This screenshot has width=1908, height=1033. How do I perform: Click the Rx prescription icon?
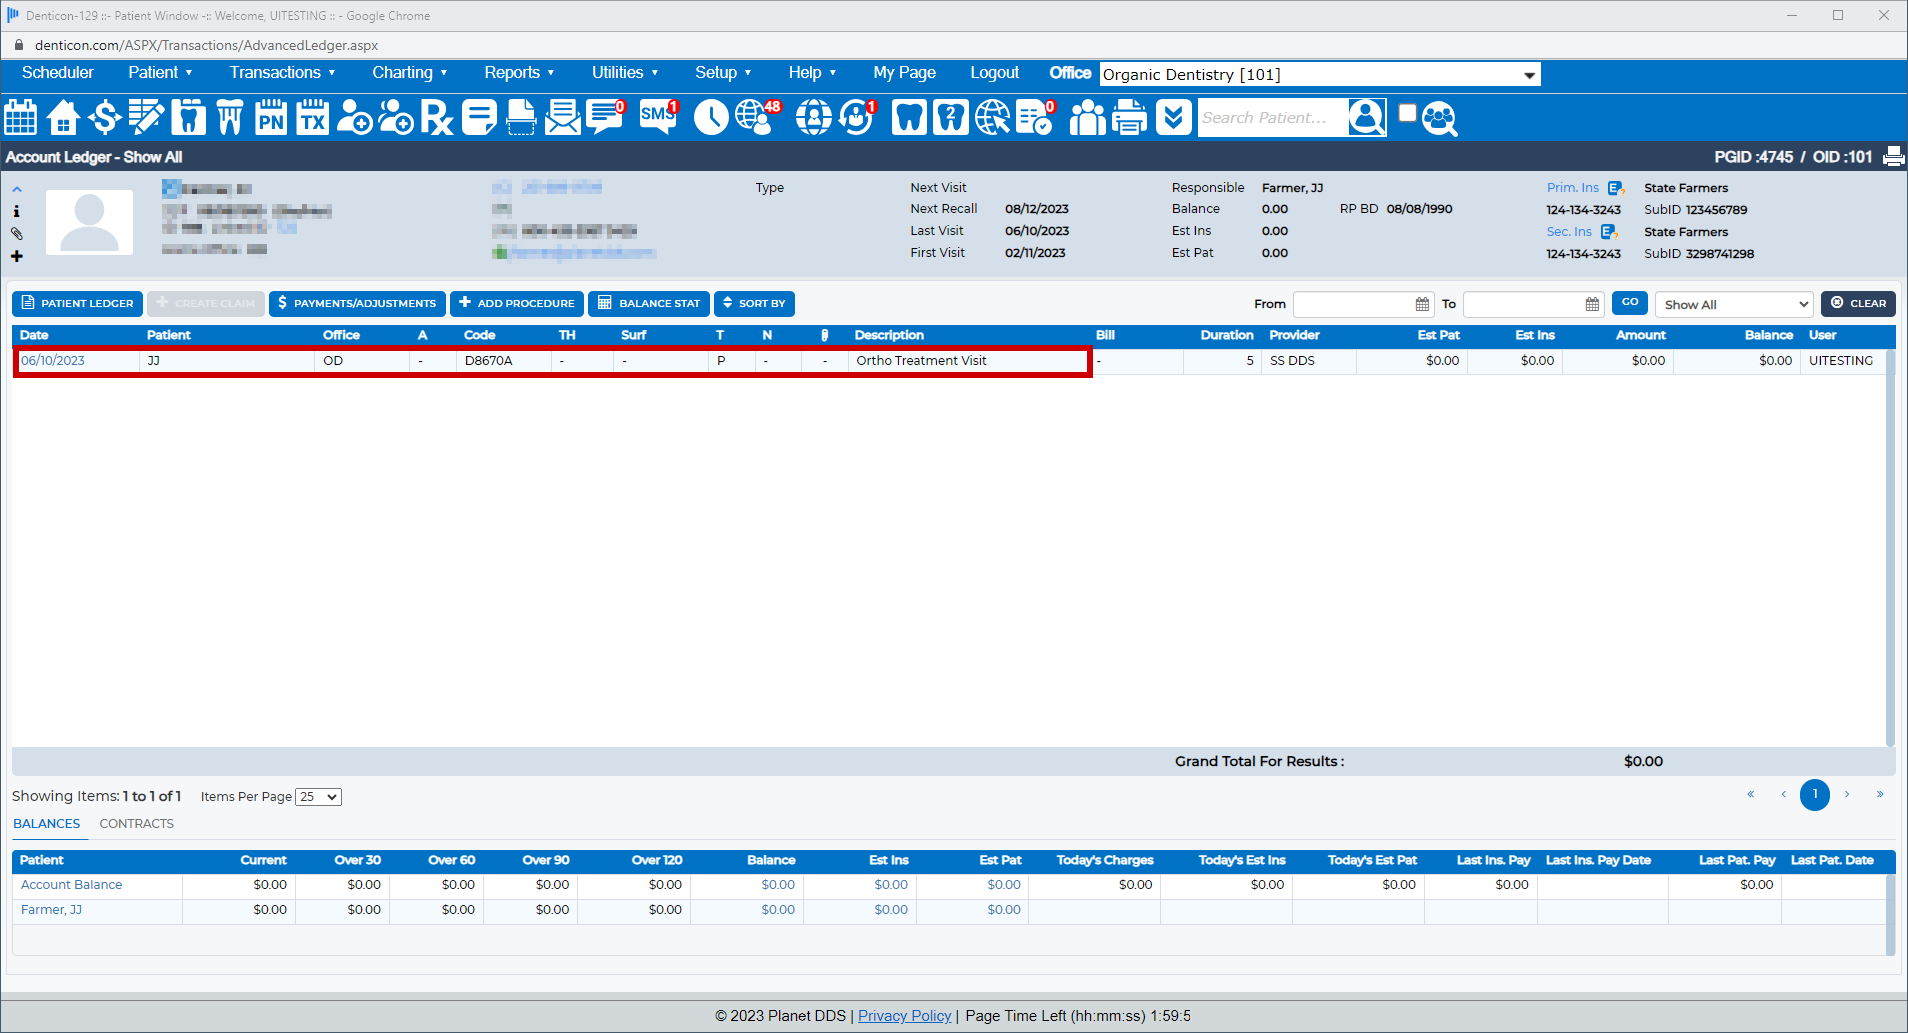(437, 118)
